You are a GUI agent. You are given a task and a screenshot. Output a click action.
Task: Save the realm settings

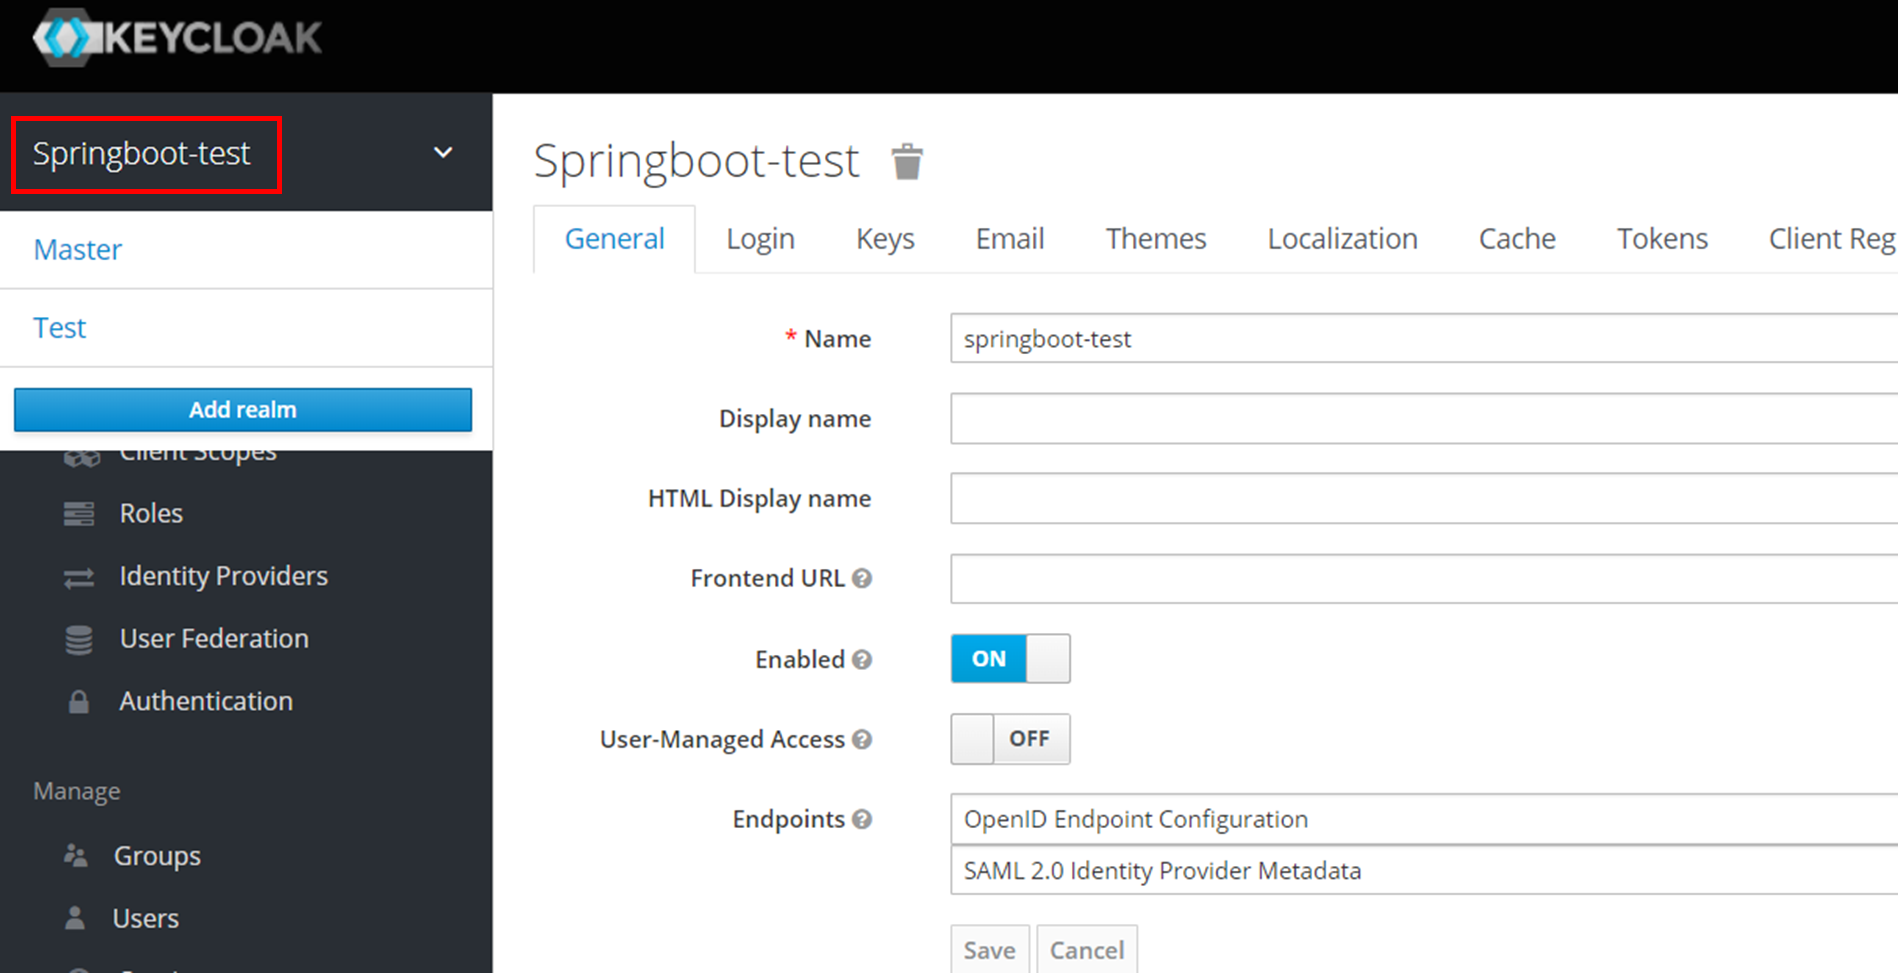pos(990,950)
